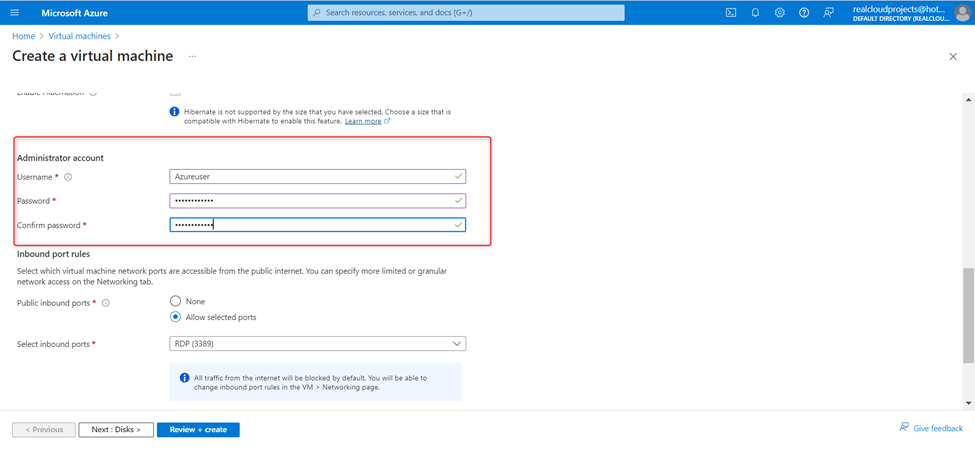Click Next : Disks button

(116, 430)
